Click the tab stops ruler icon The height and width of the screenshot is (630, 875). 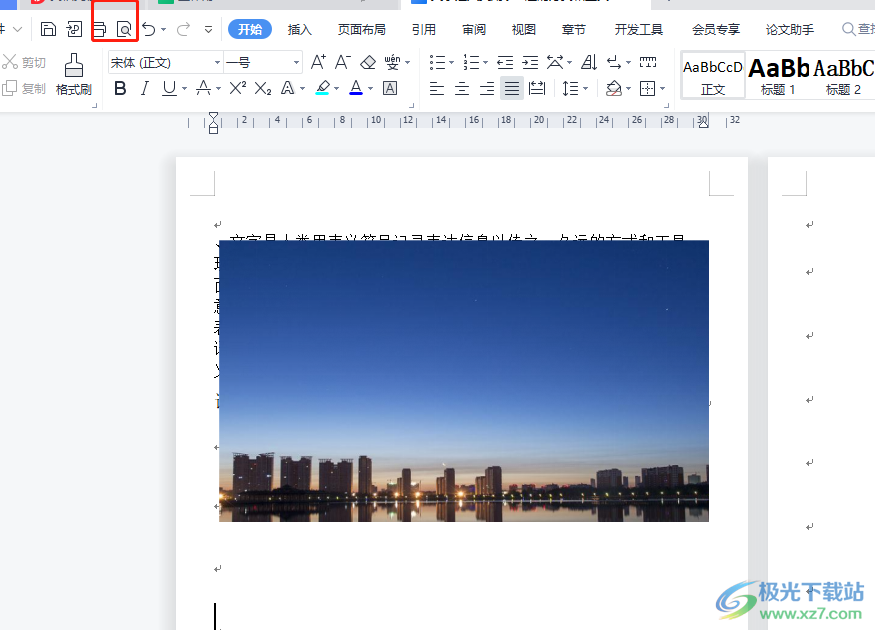click(x=648, y=62)
